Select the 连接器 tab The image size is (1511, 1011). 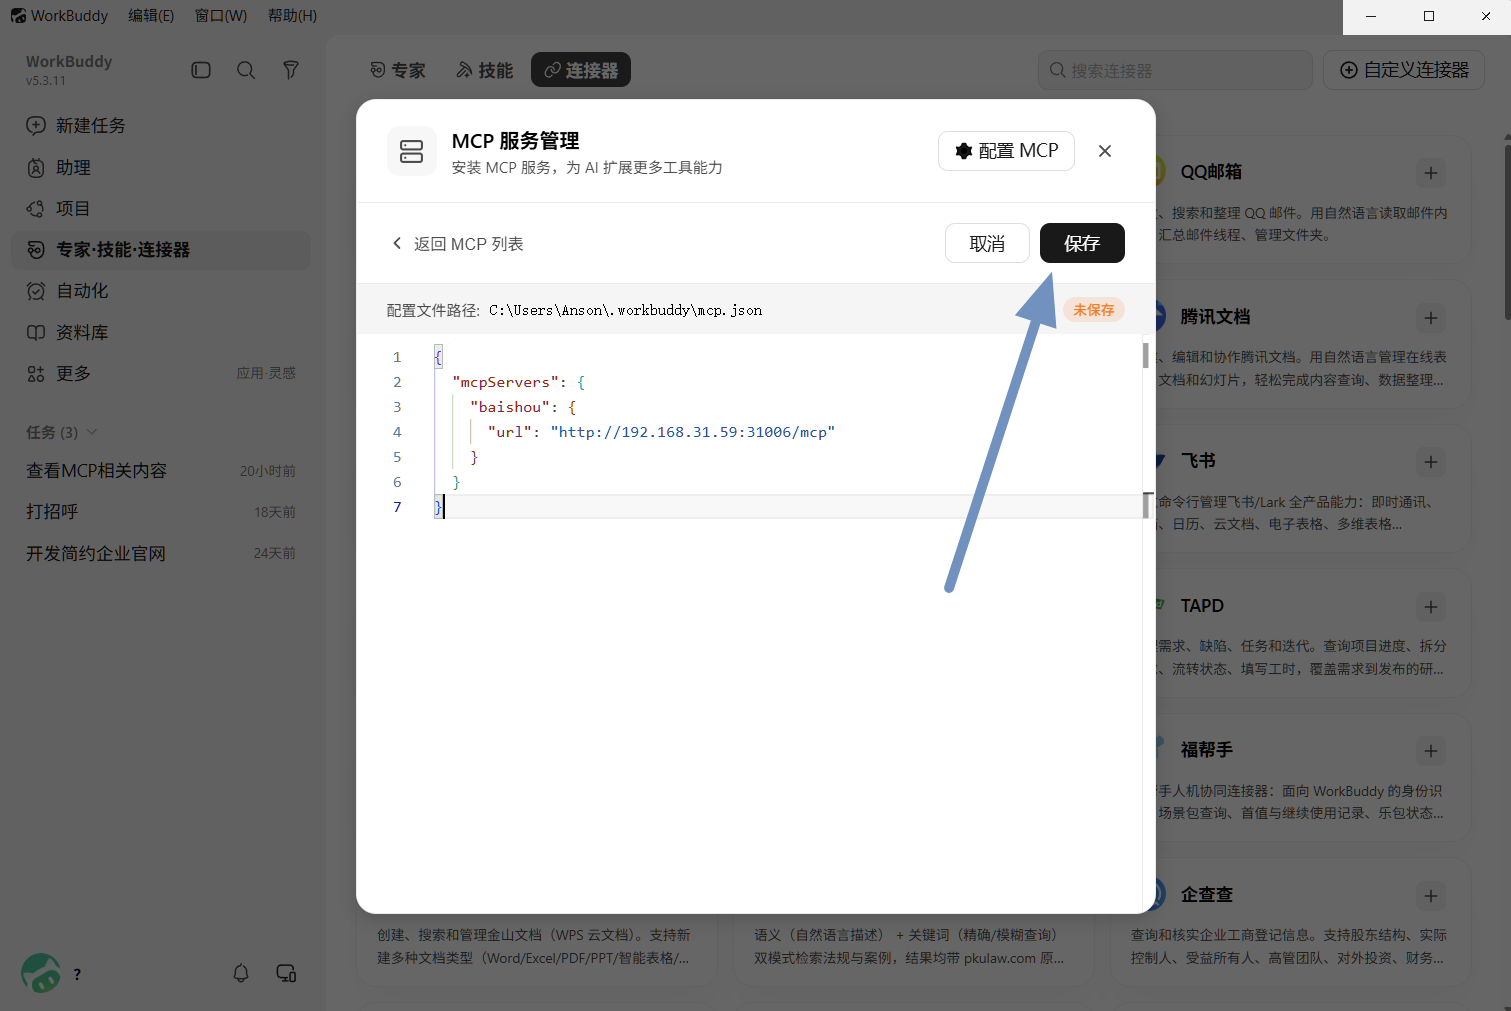pos(581,70)
